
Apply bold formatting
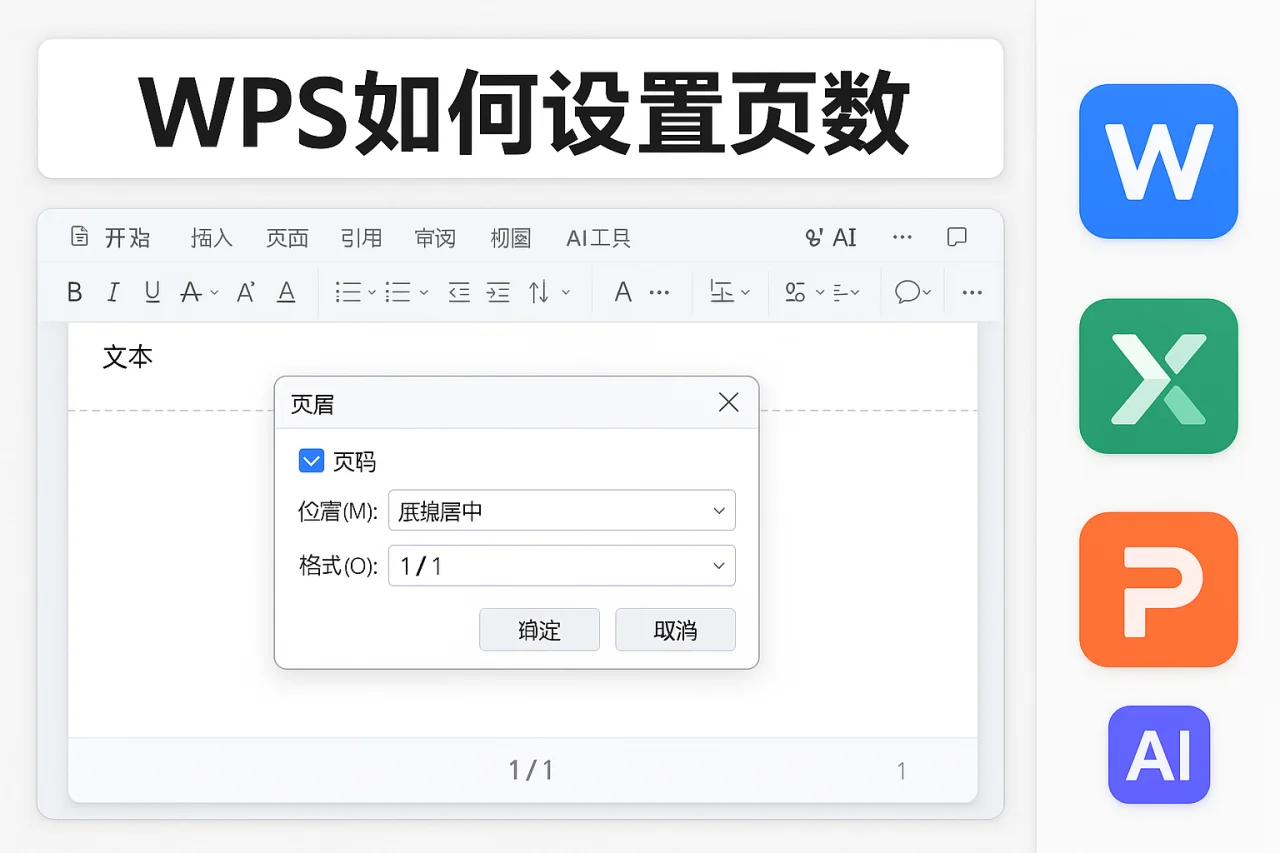(74, 291)
